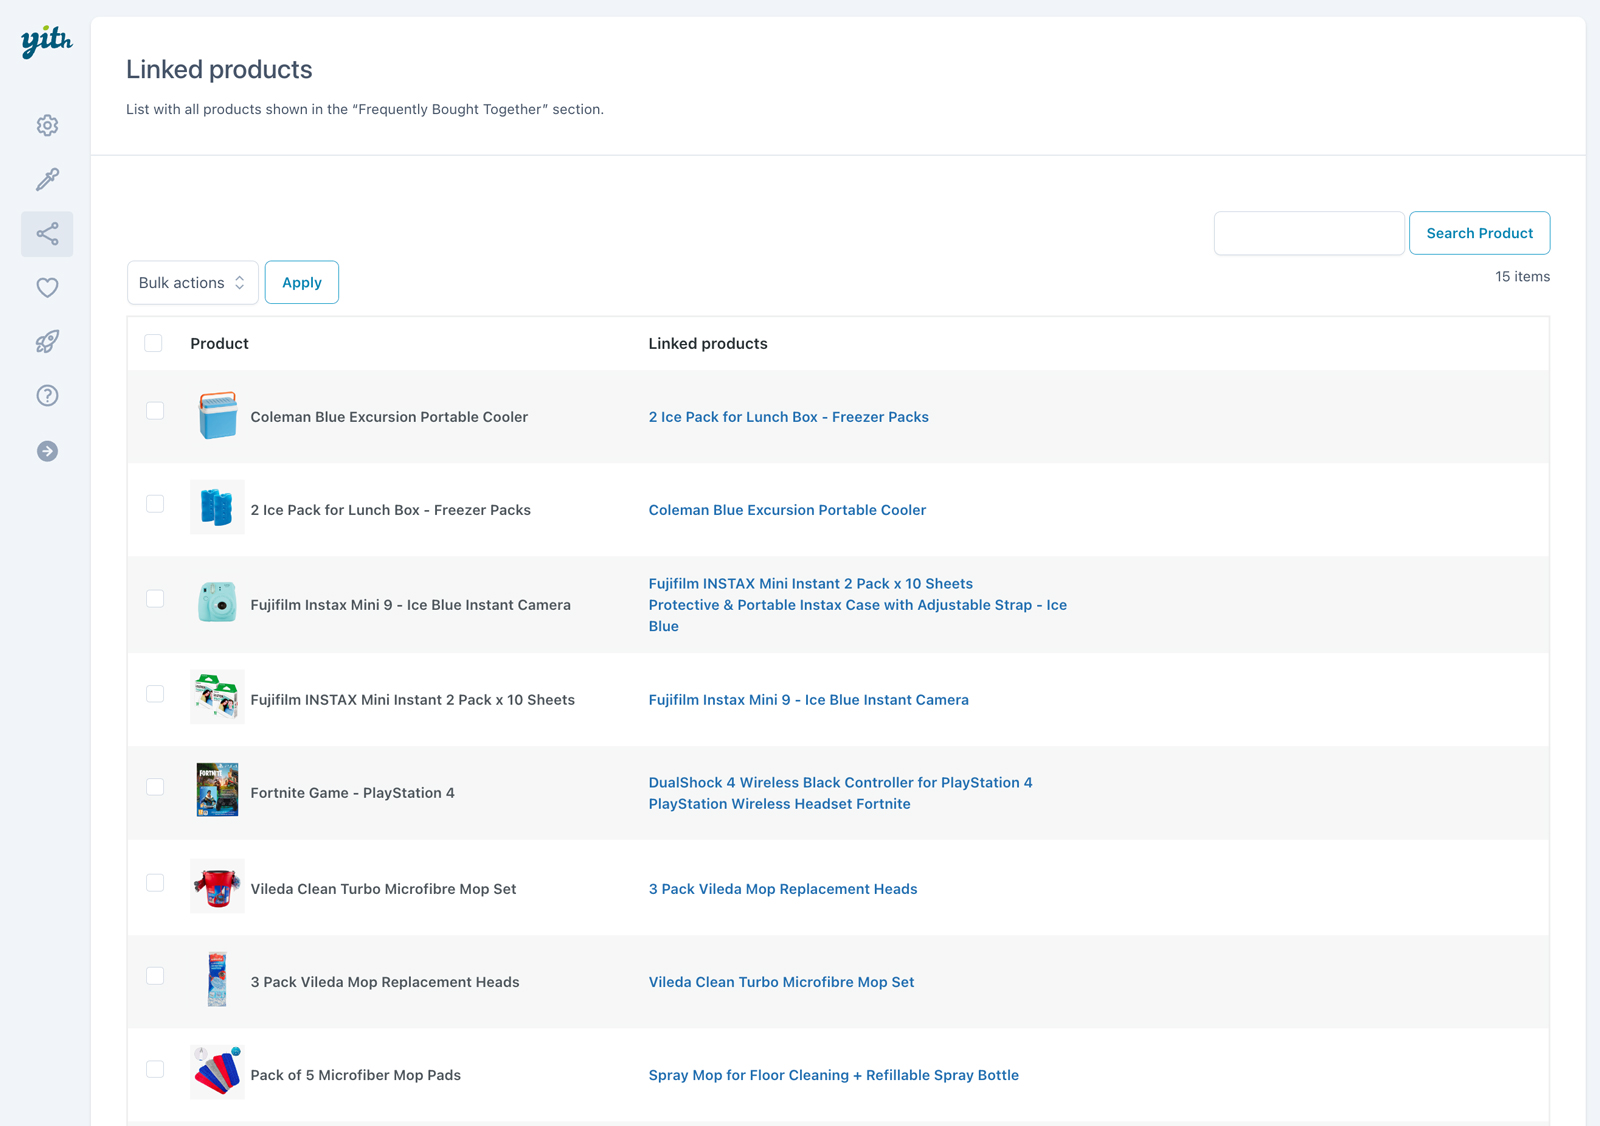Select checkbox for Pack of 5 Microfiber Mop Pads
The height and width of the screenshot is (1126, 1600).
coord(155,1069)
